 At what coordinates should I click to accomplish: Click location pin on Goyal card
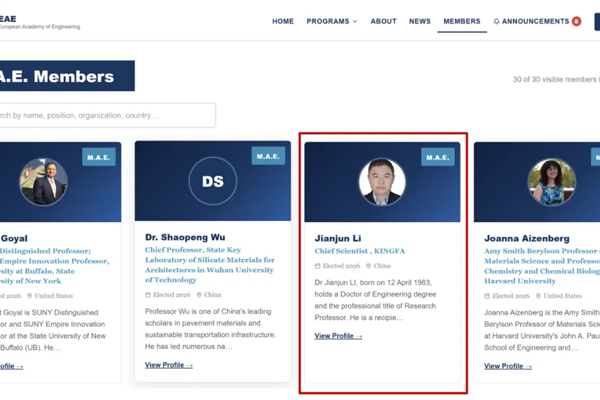click(29, 296)
